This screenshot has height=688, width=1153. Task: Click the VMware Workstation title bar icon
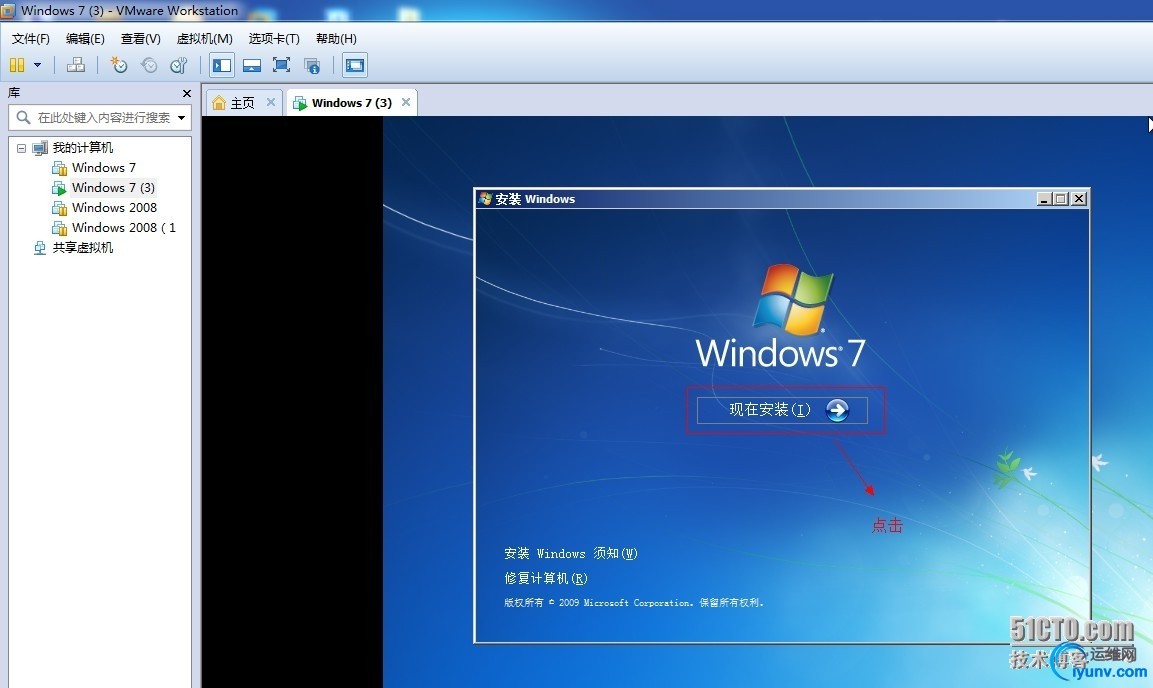[8, 10]
